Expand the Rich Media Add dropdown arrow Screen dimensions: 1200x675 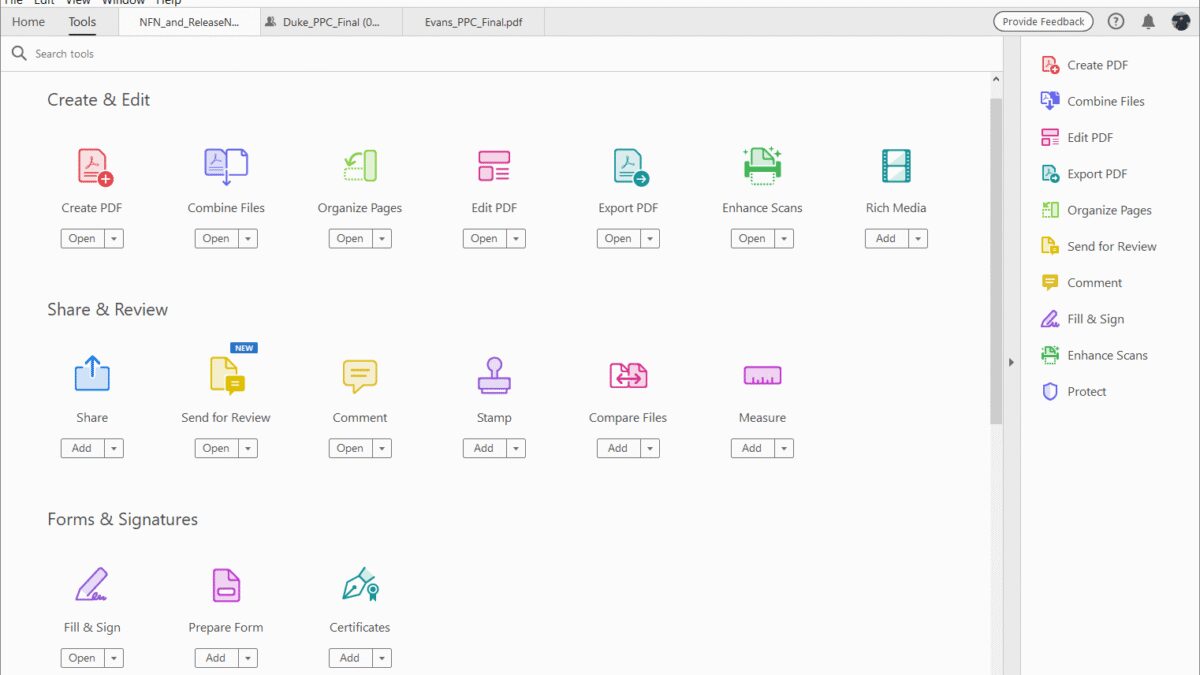click(918, 239)
